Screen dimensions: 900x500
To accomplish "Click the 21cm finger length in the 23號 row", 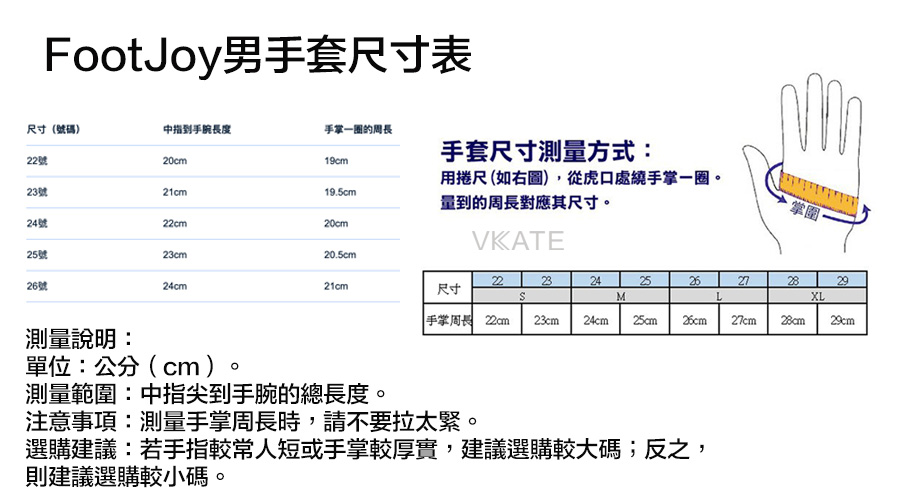I will click(x=174, y=192).
